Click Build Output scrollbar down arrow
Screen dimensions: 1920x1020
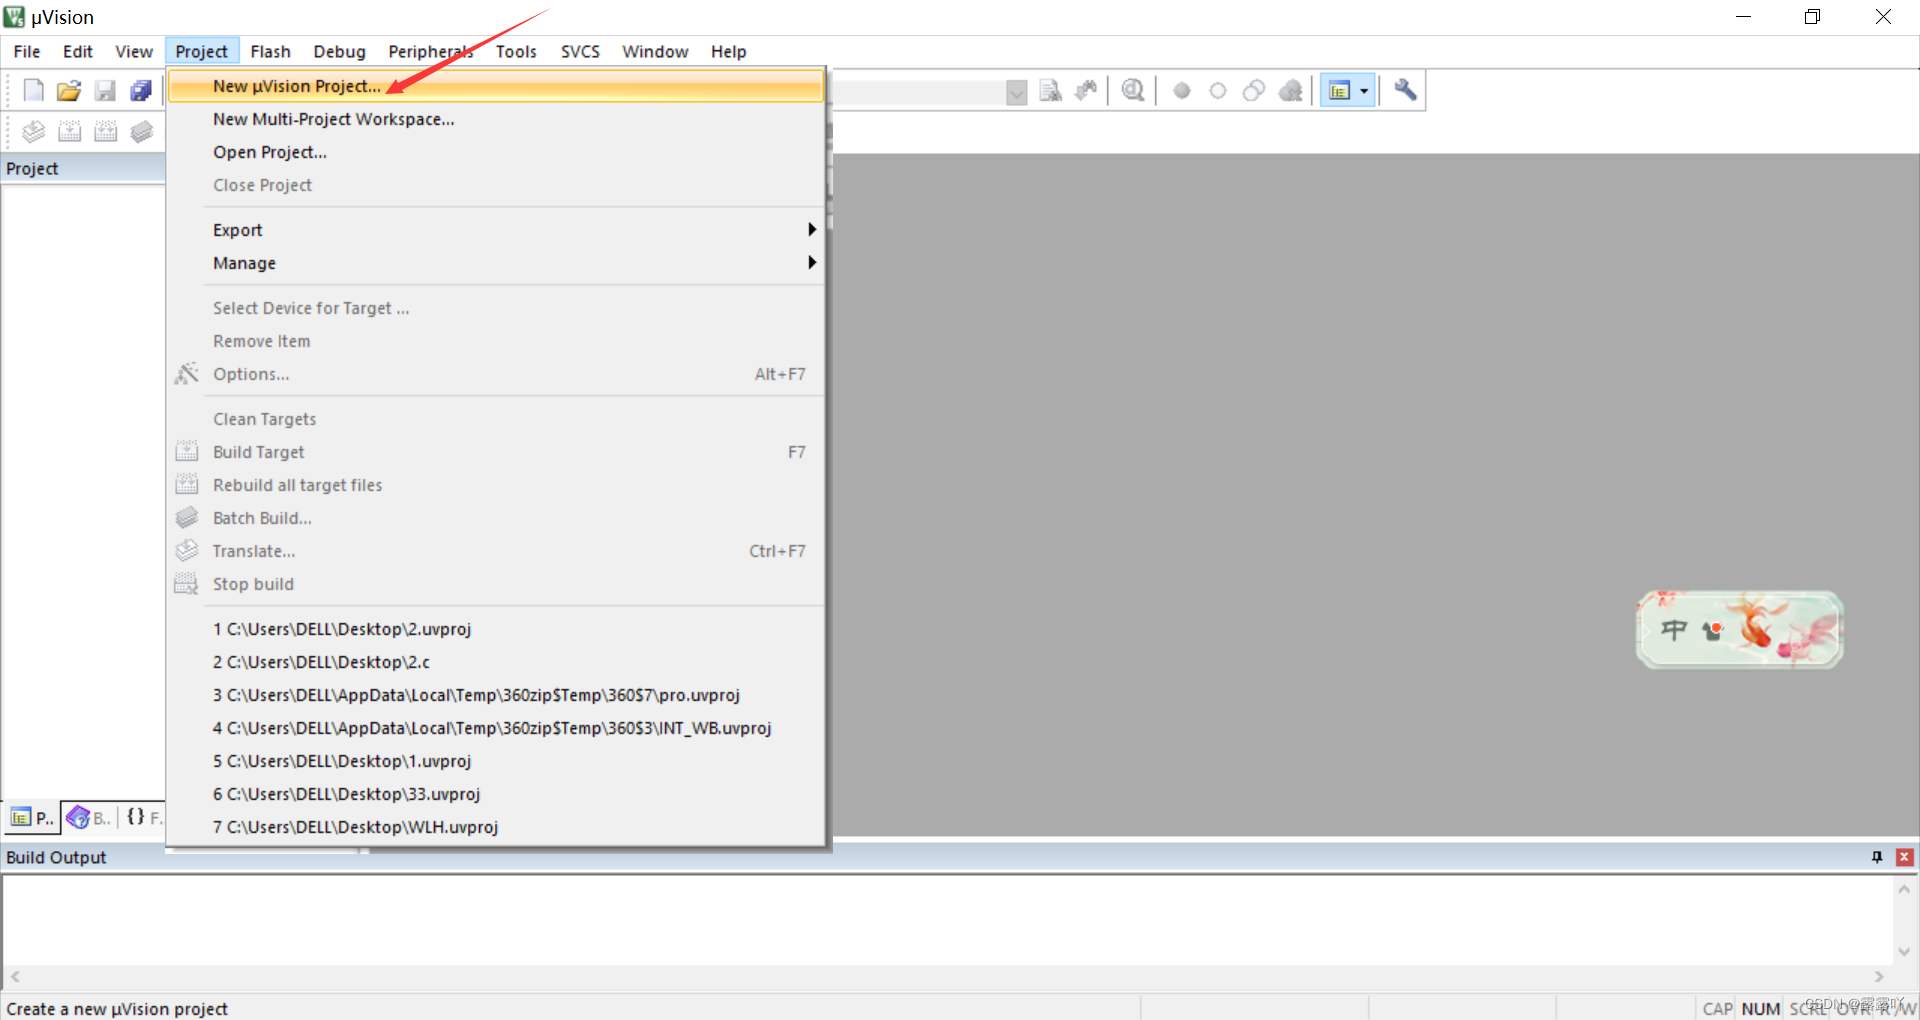click(1904, 951)
